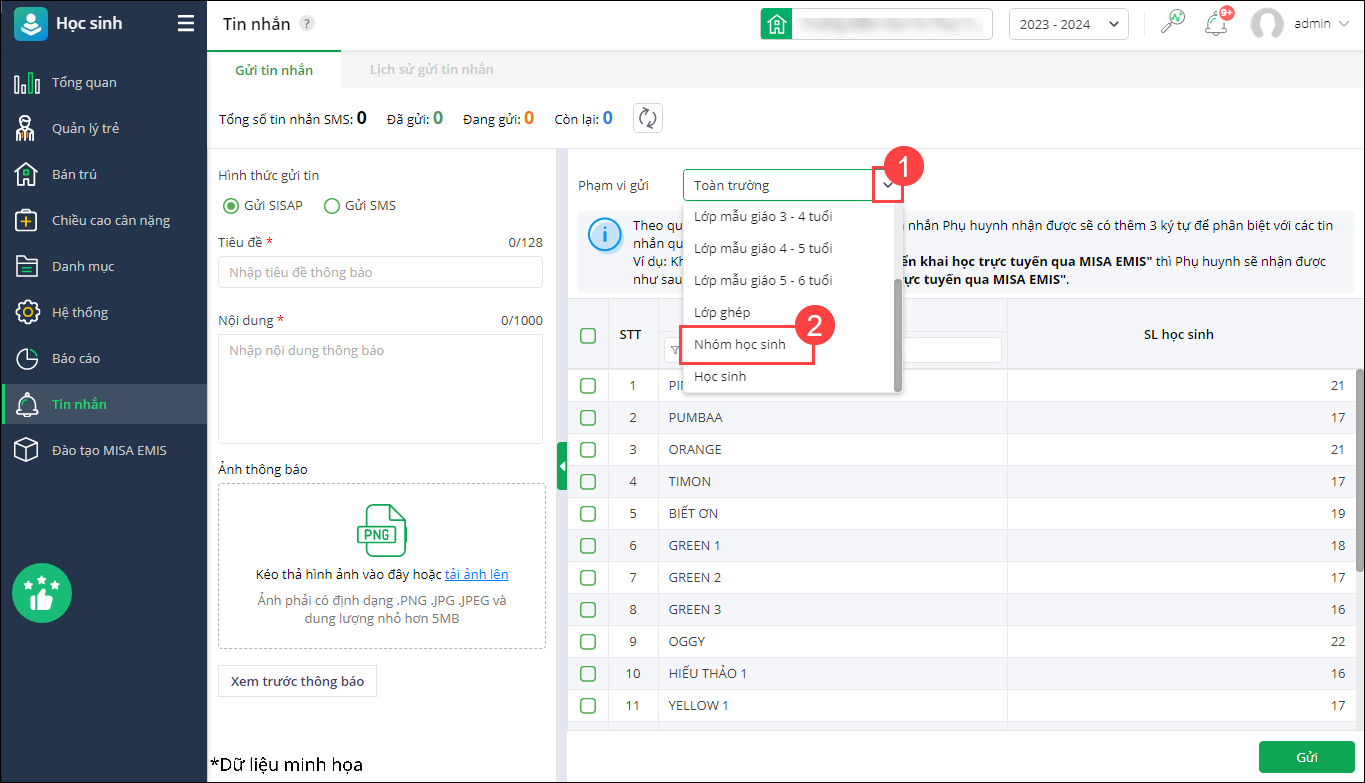Click the Phạm vi gửi dropdown arrow
The height and width of the screenshot is (783, 1365).
pyautogui.click(x=888, y=185)
